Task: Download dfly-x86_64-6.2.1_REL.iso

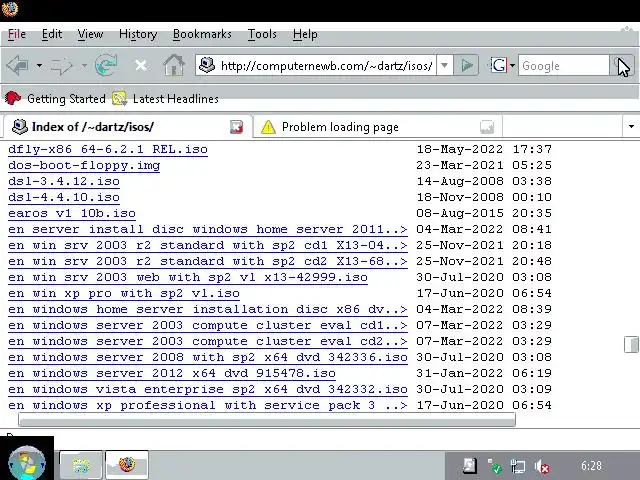Action: pos(108,149)
